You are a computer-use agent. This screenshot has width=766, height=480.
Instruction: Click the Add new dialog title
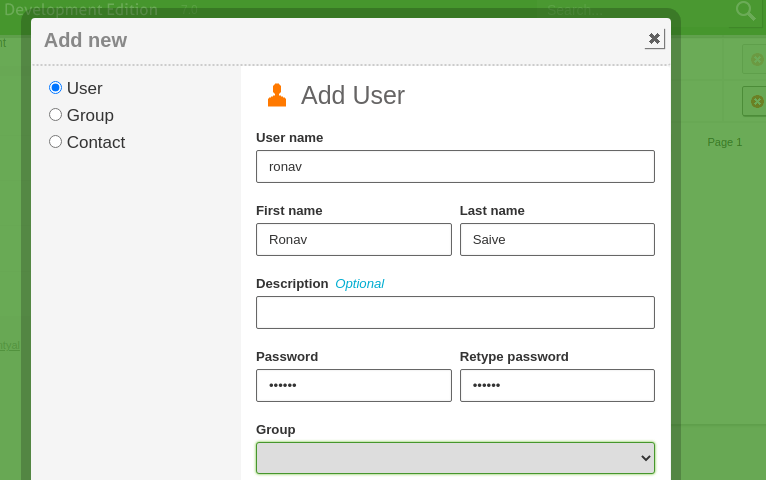[85, 40]
